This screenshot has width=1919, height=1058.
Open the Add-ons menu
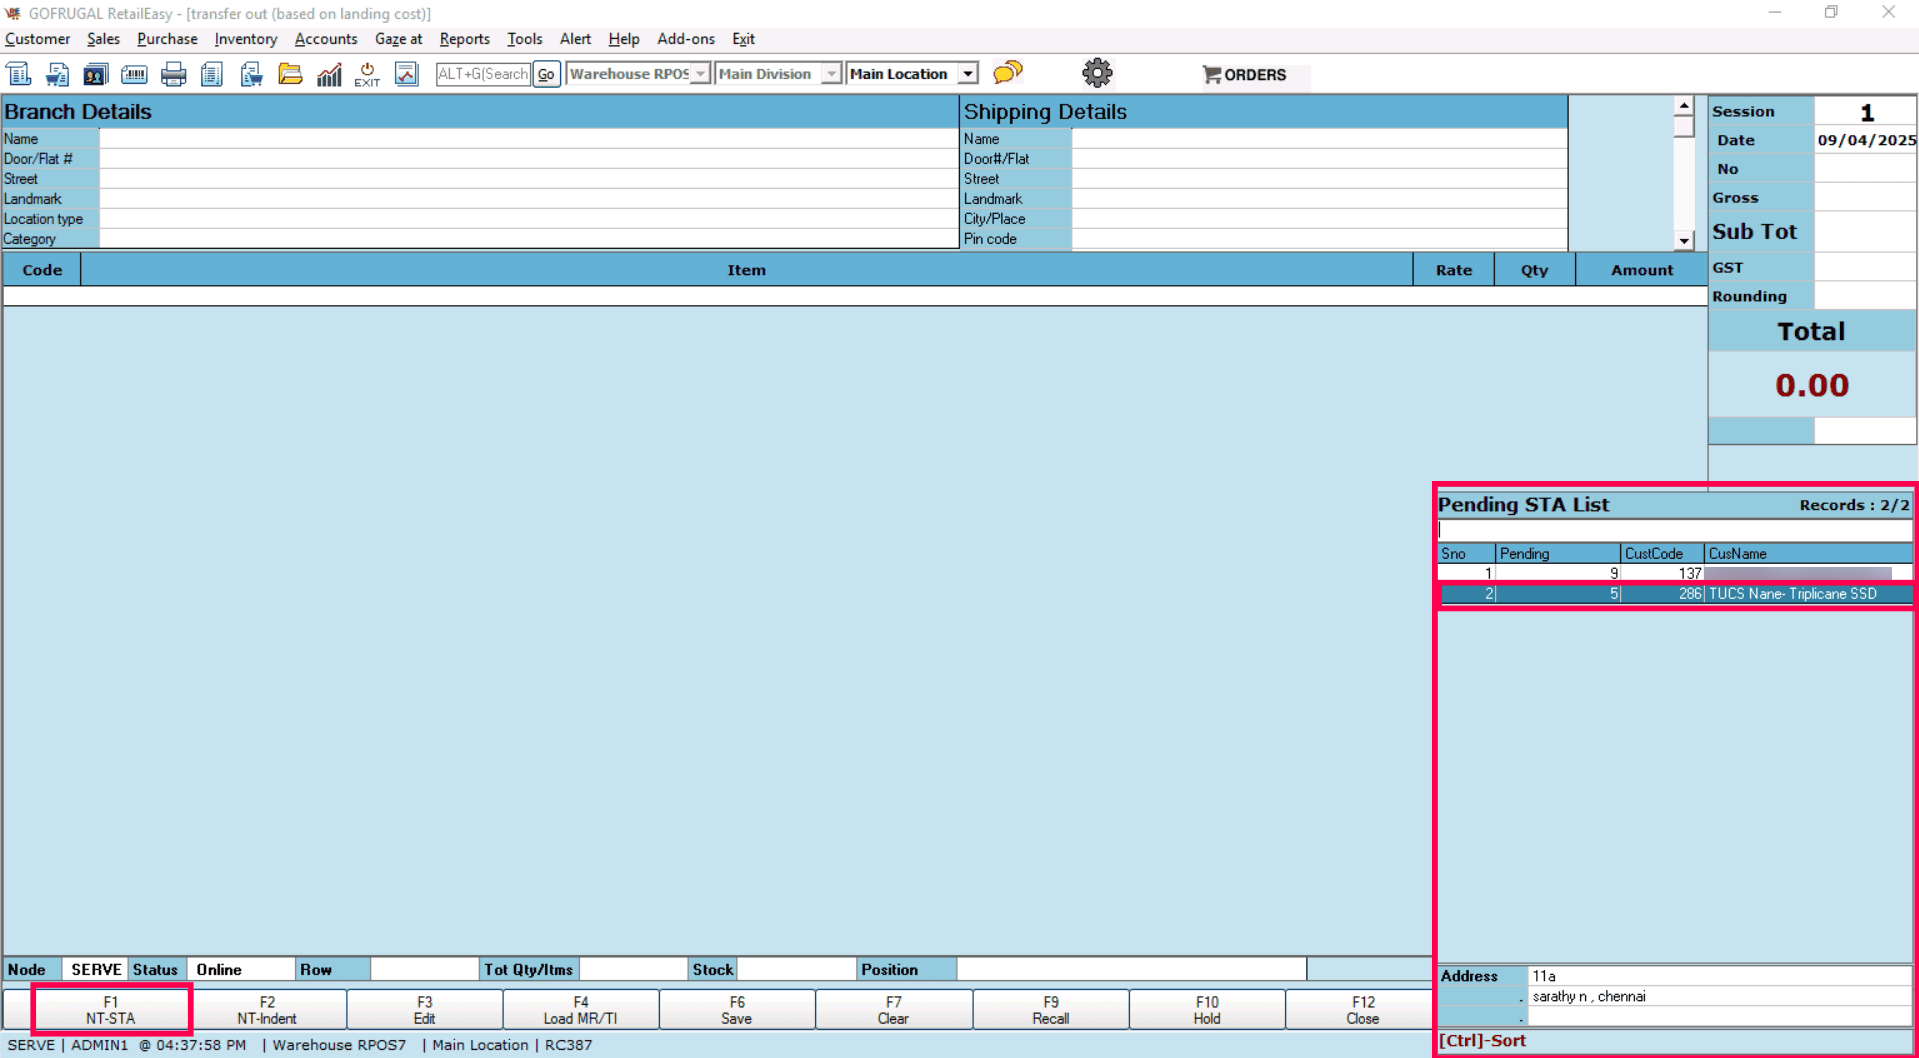(685, 39)
